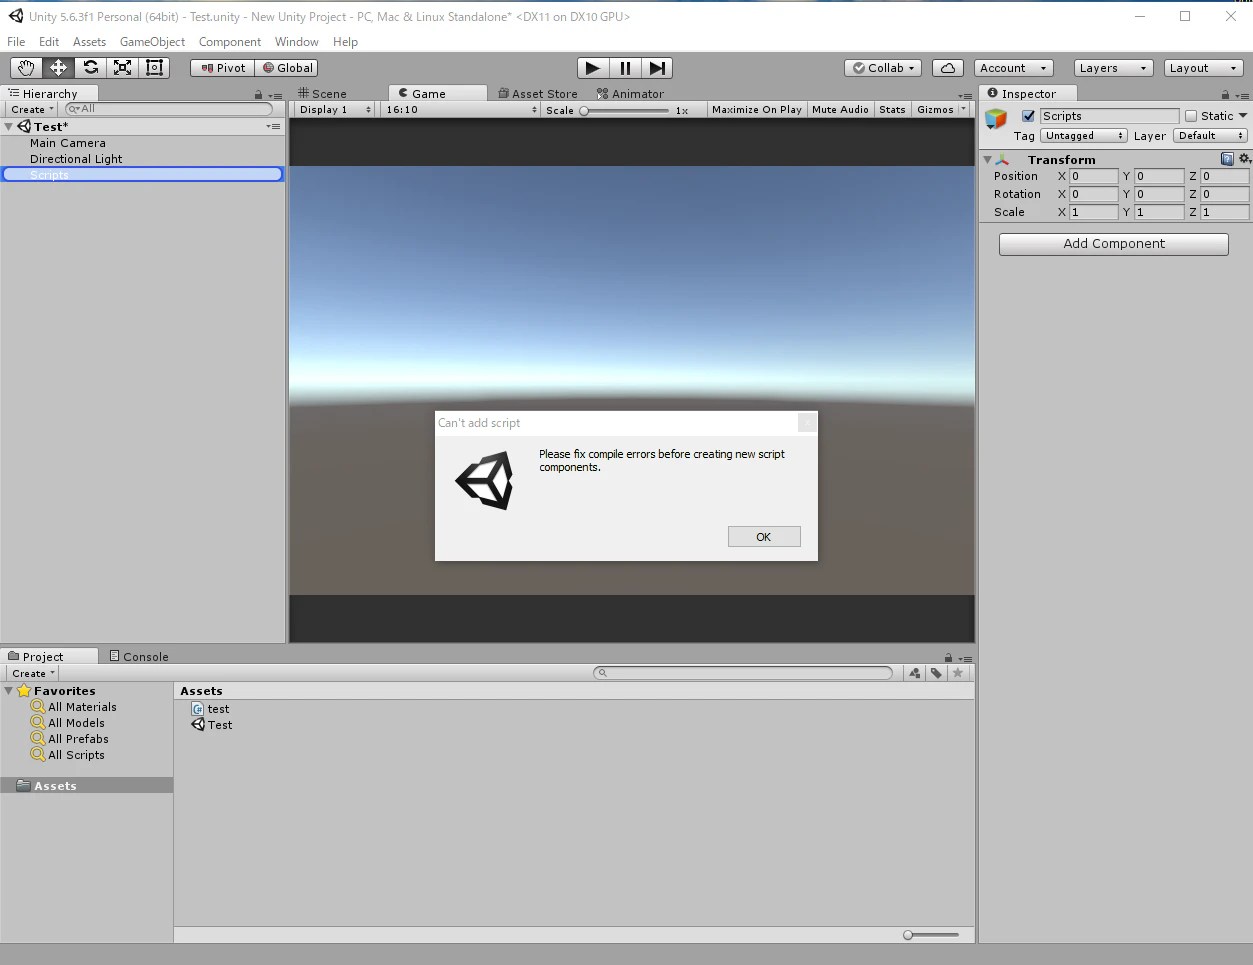Toggle Mute Audio in Game view
Screen dimensions: 1253x965
point(840,110)
